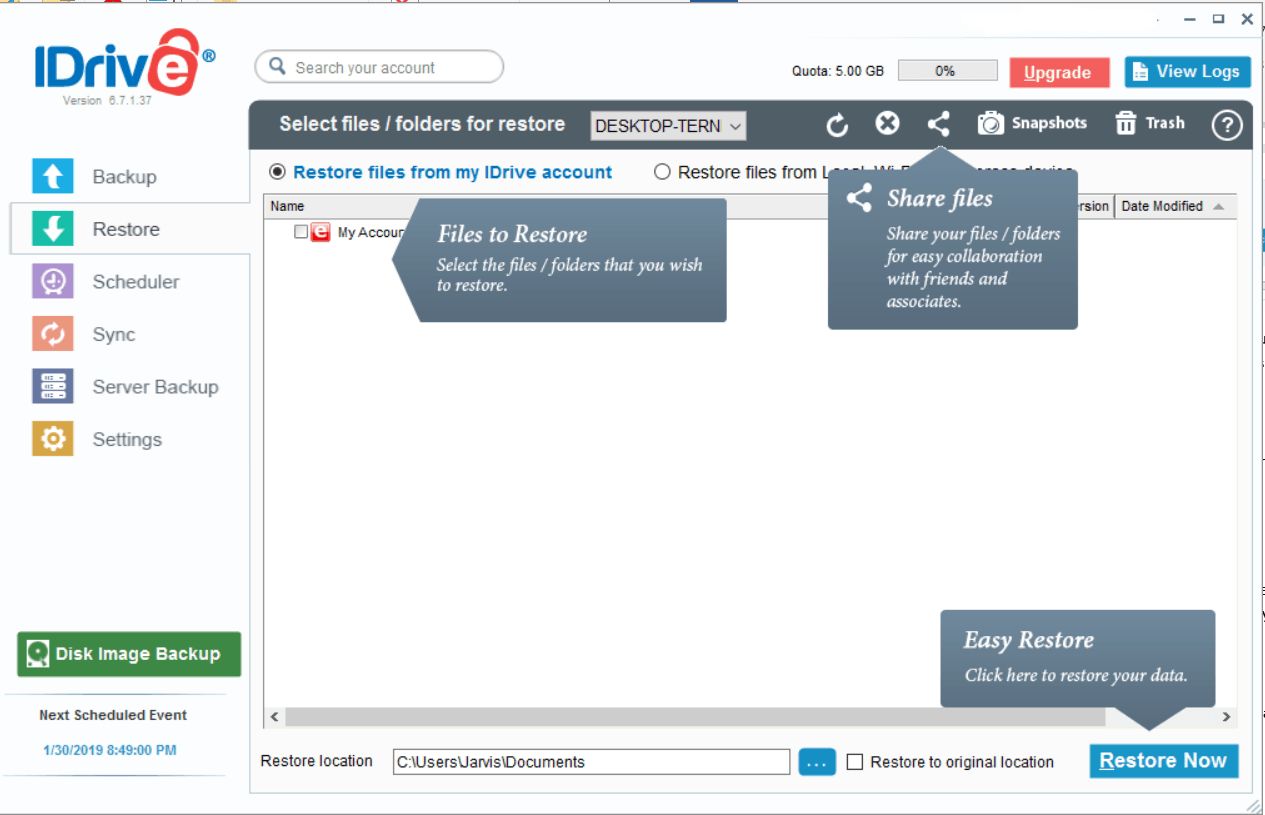This screenshot has height=815, width=1265.
Task: Click the My Account red IDrive icon
Action: [x=321, y=232]
